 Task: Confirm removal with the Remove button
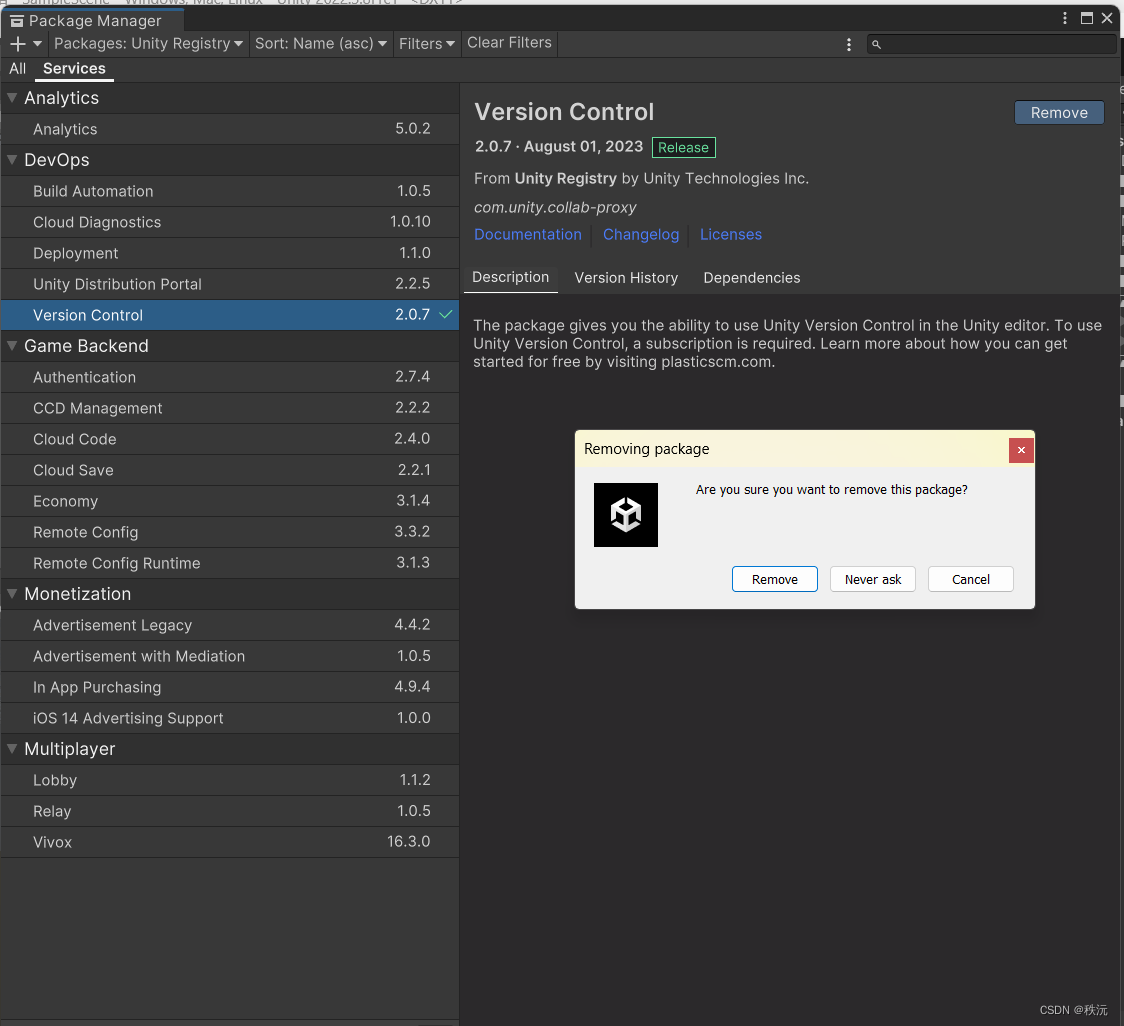[x=774, y=578]
